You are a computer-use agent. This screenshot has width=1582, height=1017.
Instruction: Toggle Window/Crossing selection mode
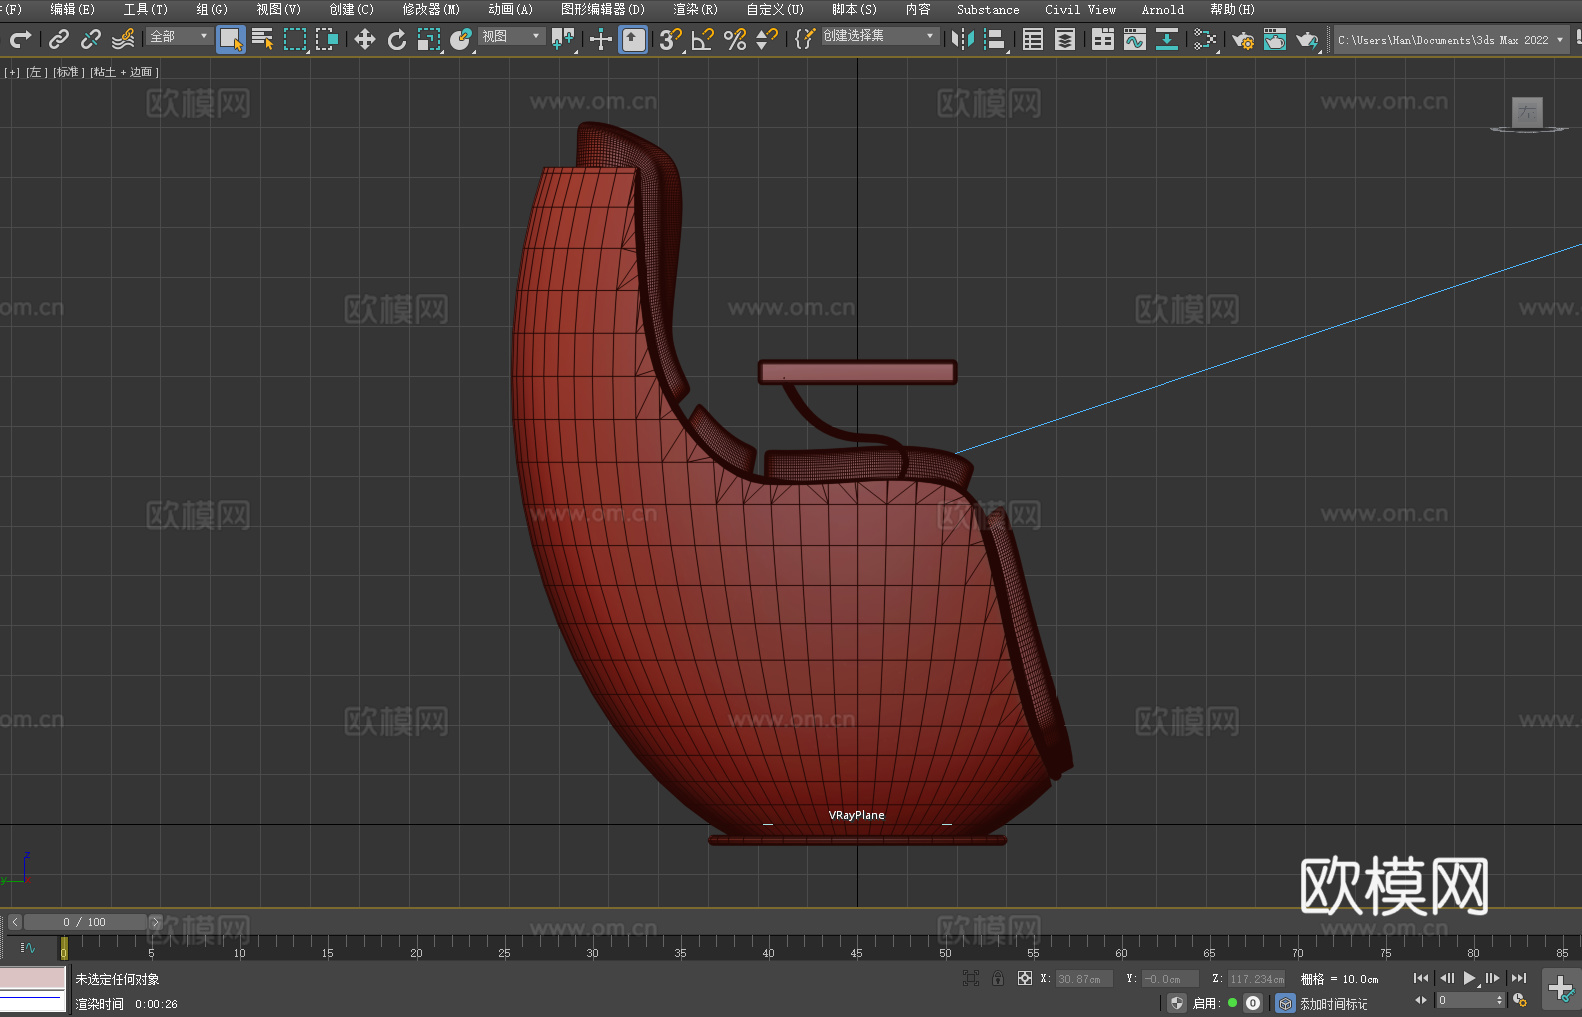point(327,39)
